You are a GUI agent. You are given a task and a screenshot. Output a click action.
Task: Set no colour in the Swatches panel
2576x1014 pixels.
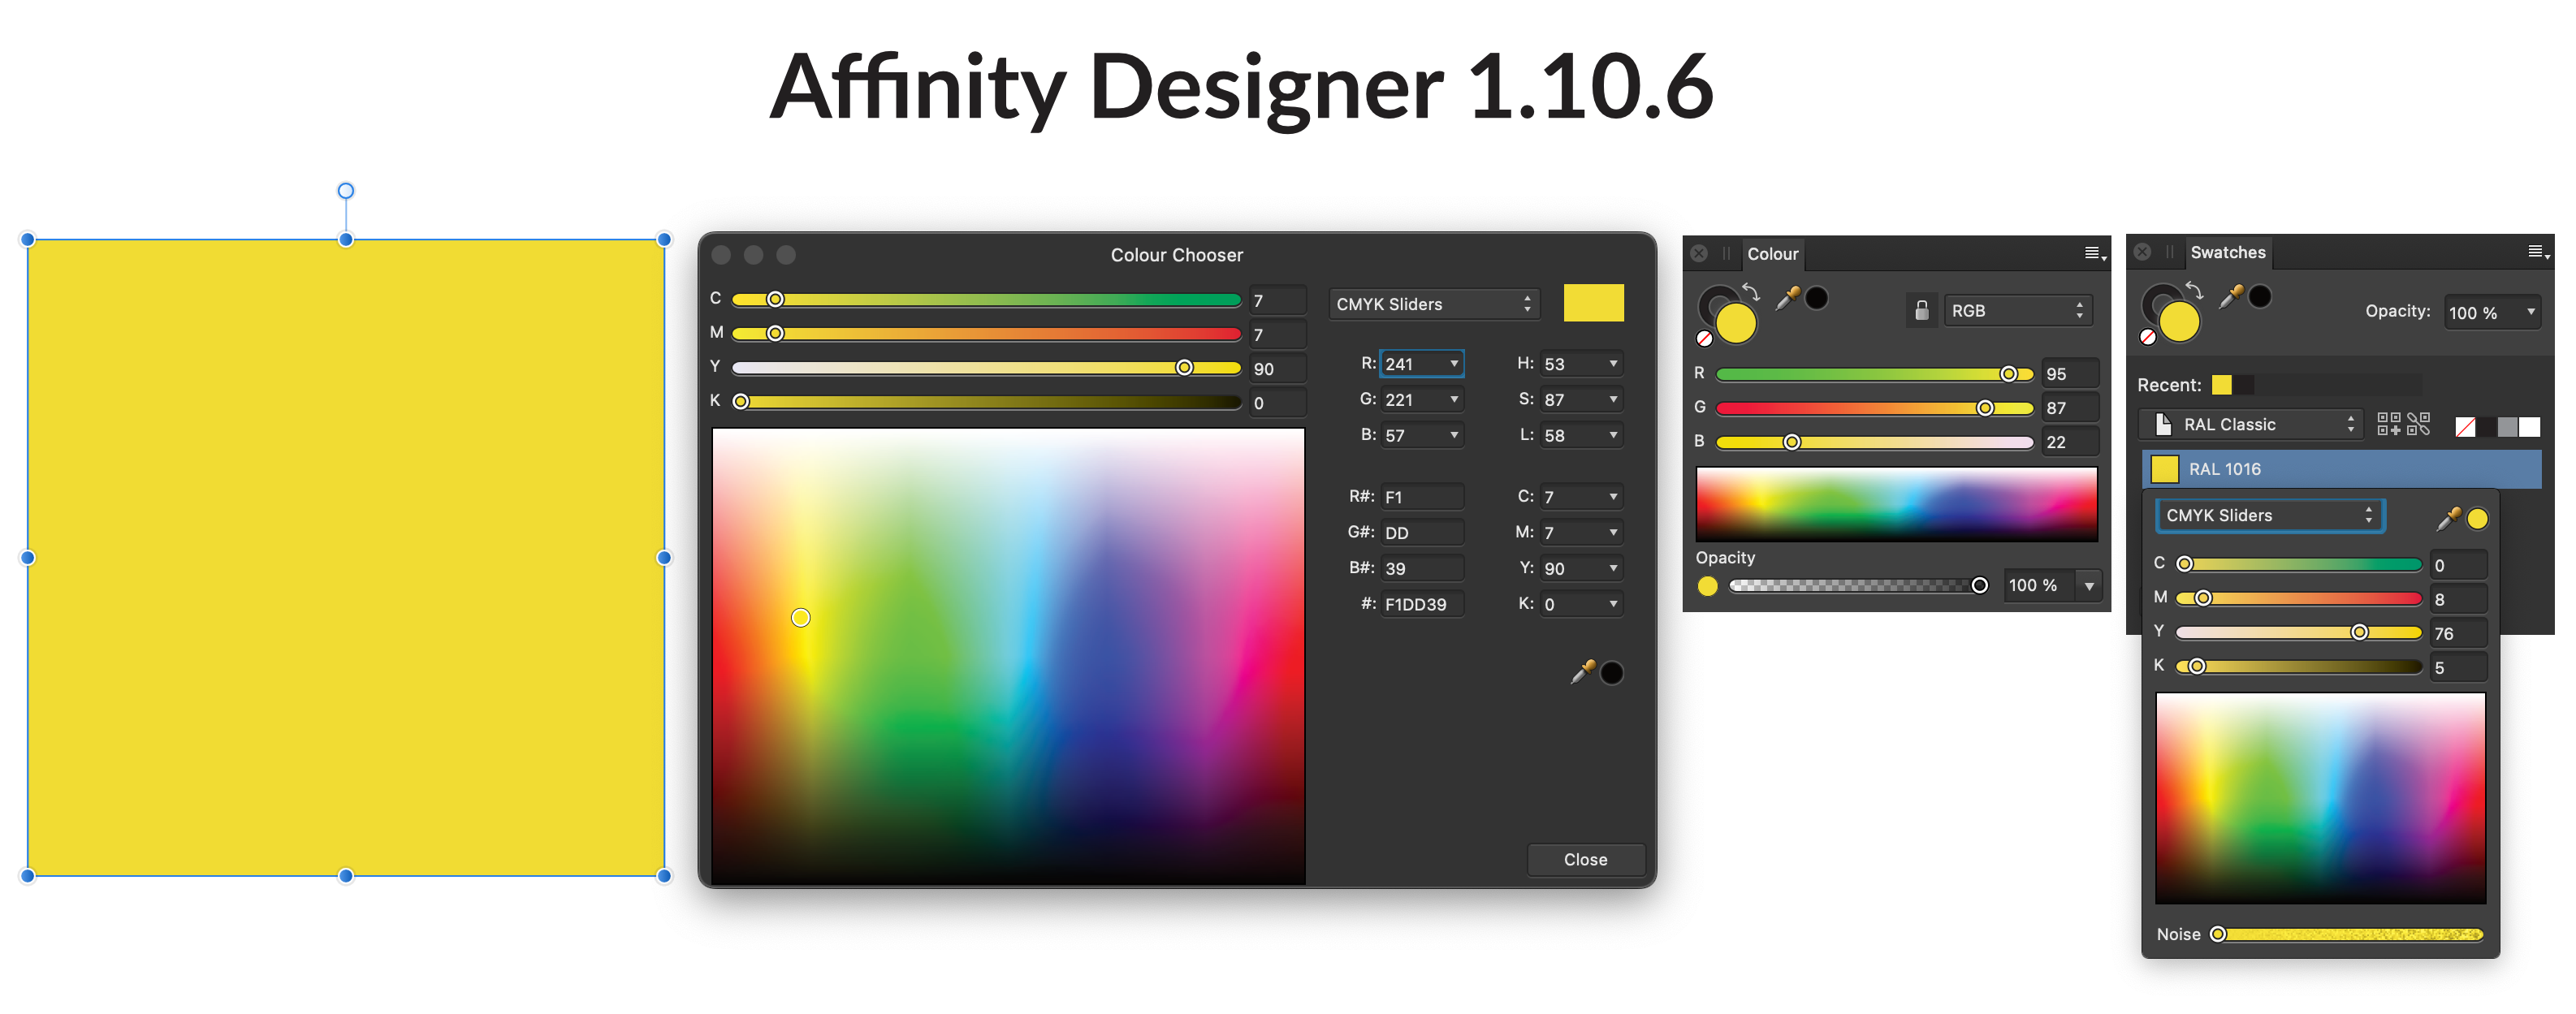(x=2148, y=338)
